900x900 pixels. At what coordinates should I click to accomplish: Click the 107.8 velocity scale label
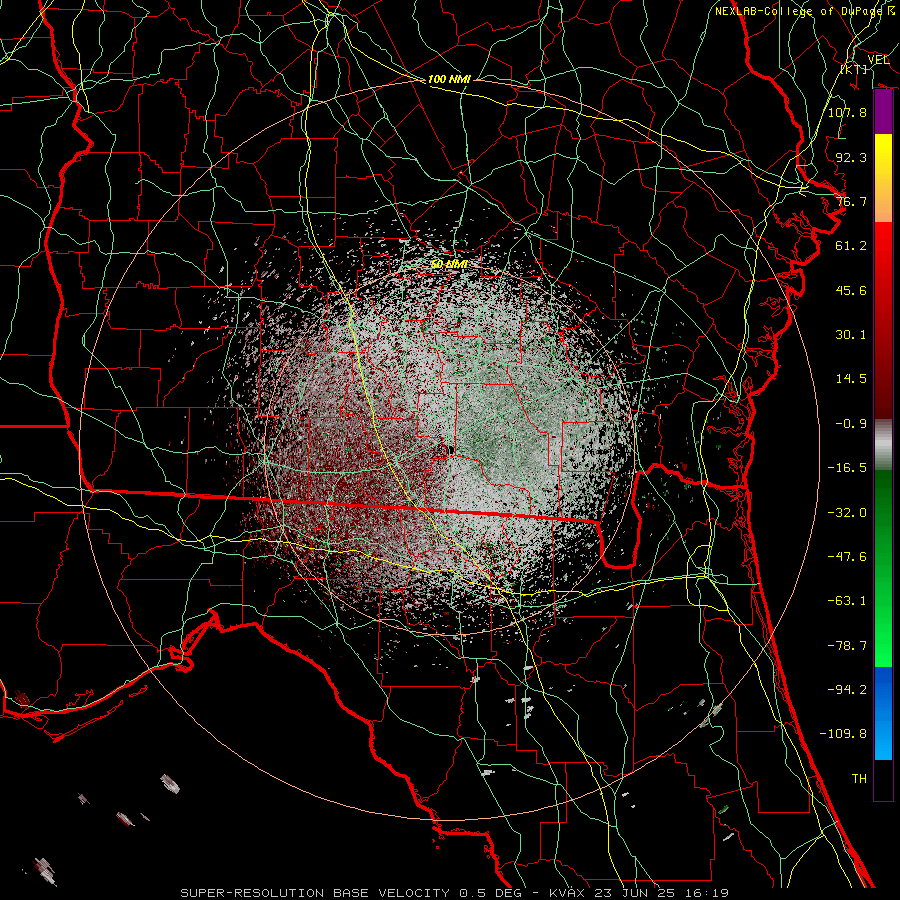point(847,112)
